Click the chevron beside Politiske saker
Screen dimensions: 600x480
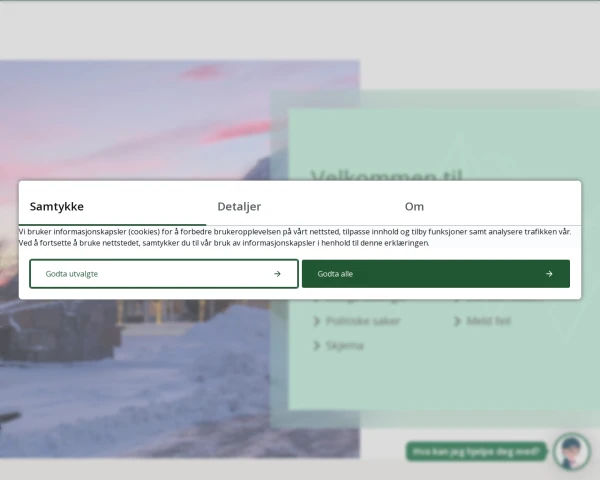[x=316, y=321]
